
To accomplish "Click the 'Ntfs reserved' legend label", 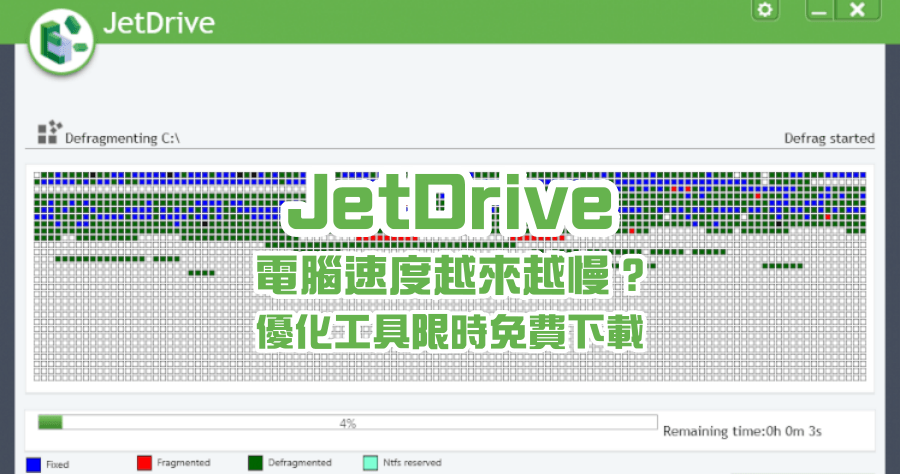I will 412,463.
